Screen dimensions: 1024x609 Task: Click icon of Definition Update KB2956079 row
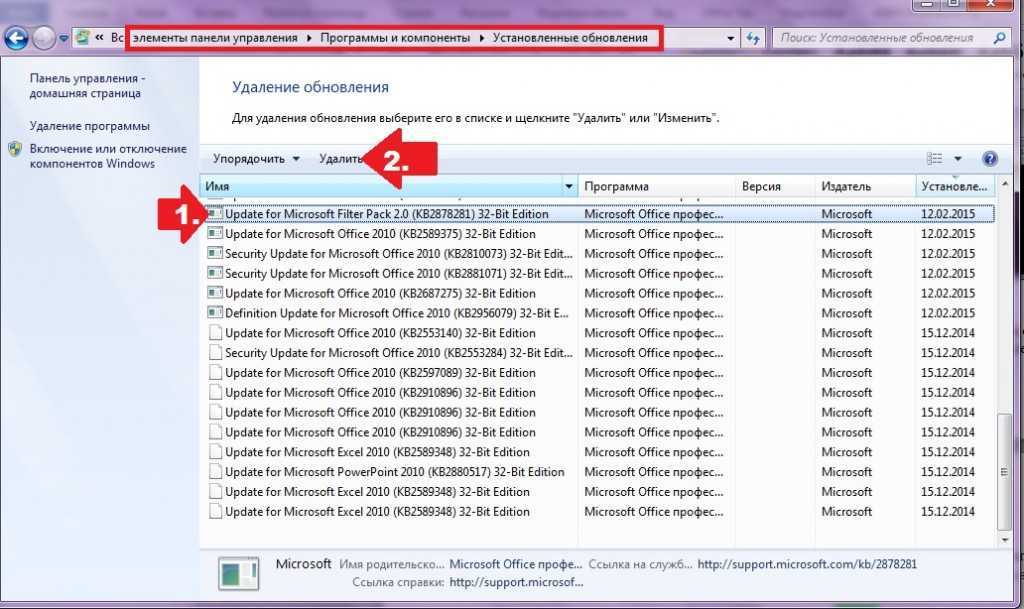(x=214, y=313)
